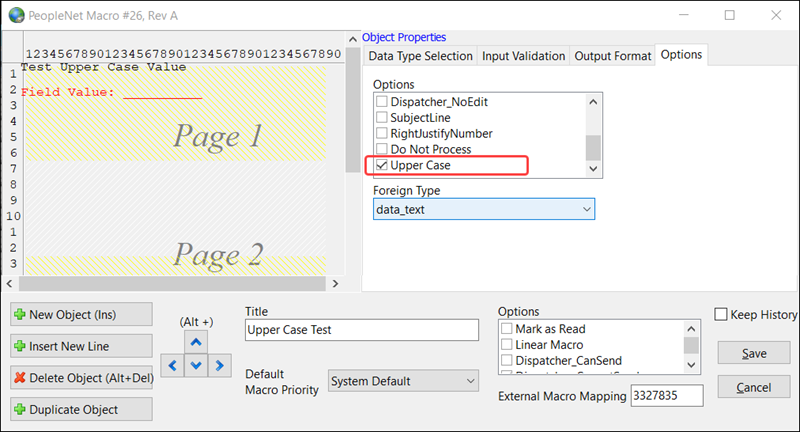
Task: Click the green plus on Duplicate Object
Action: (20, 410)
